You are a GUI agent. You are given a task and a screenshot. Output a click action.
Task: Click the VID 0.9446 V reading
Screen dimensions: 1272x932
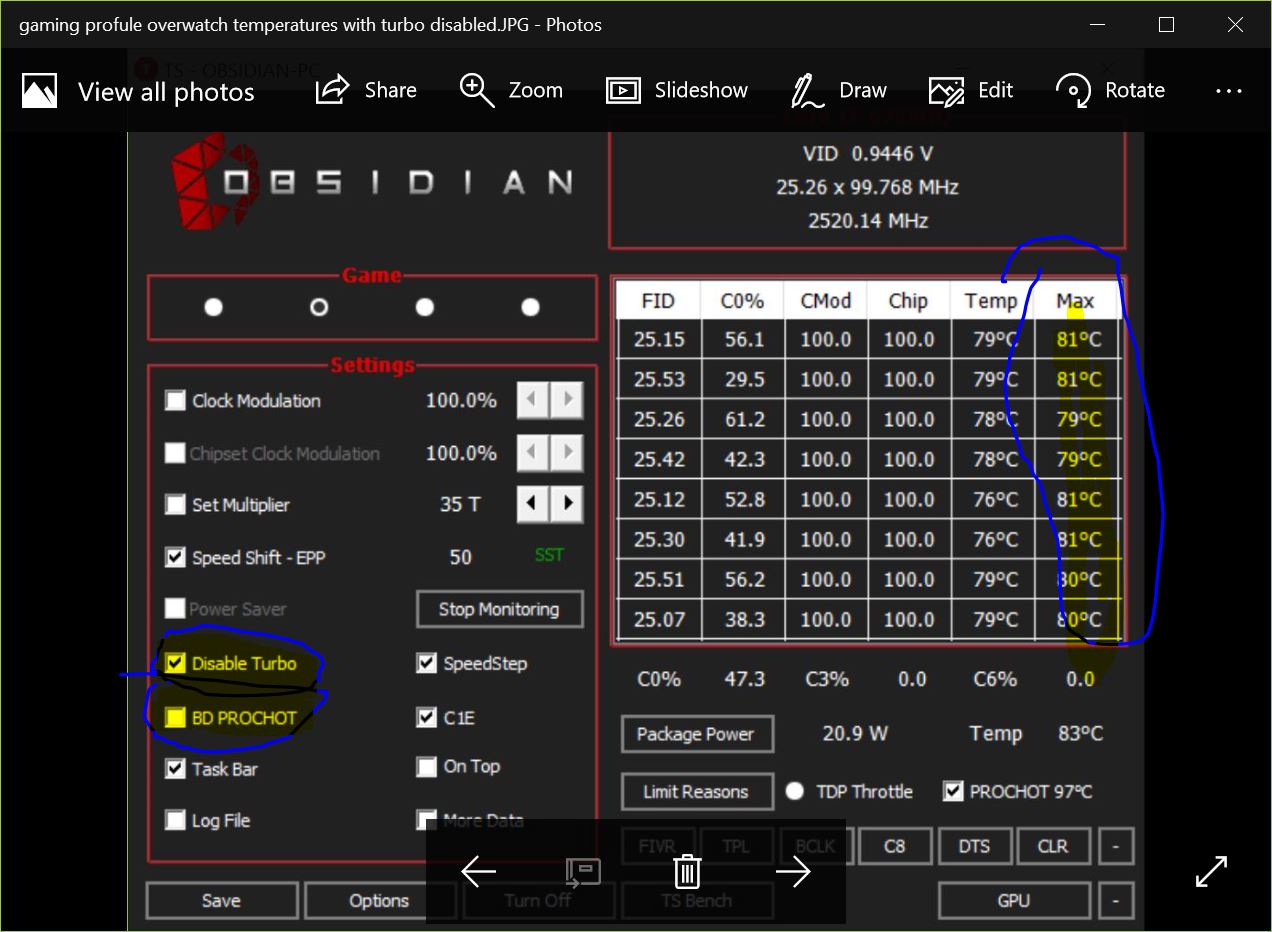click(867, 154)
